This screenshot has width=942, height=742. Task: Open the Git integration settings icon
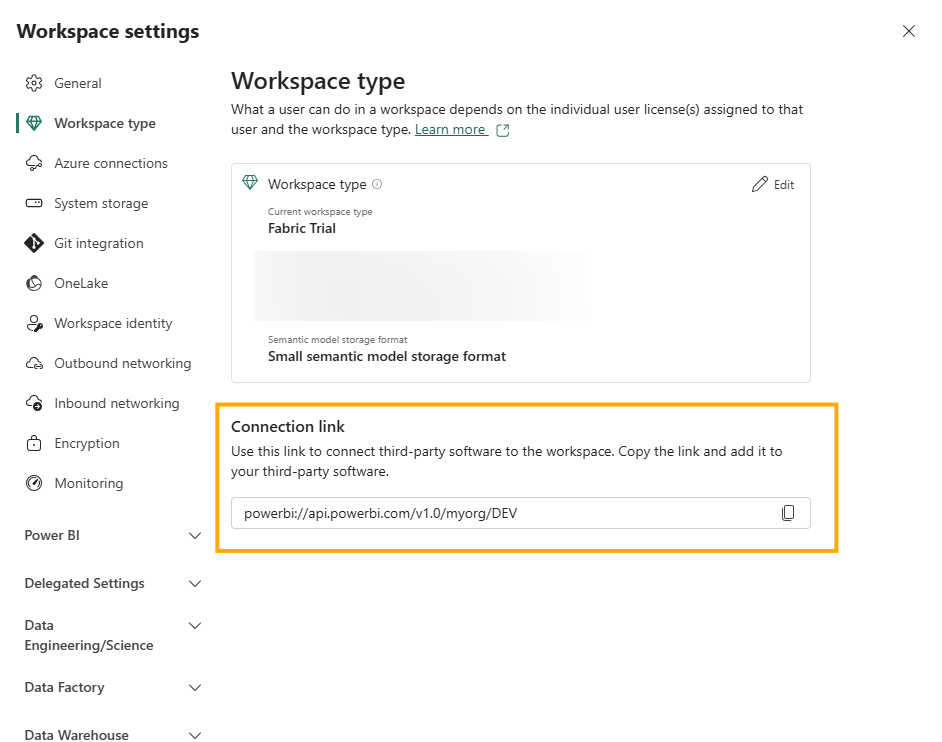coord(32,243)
